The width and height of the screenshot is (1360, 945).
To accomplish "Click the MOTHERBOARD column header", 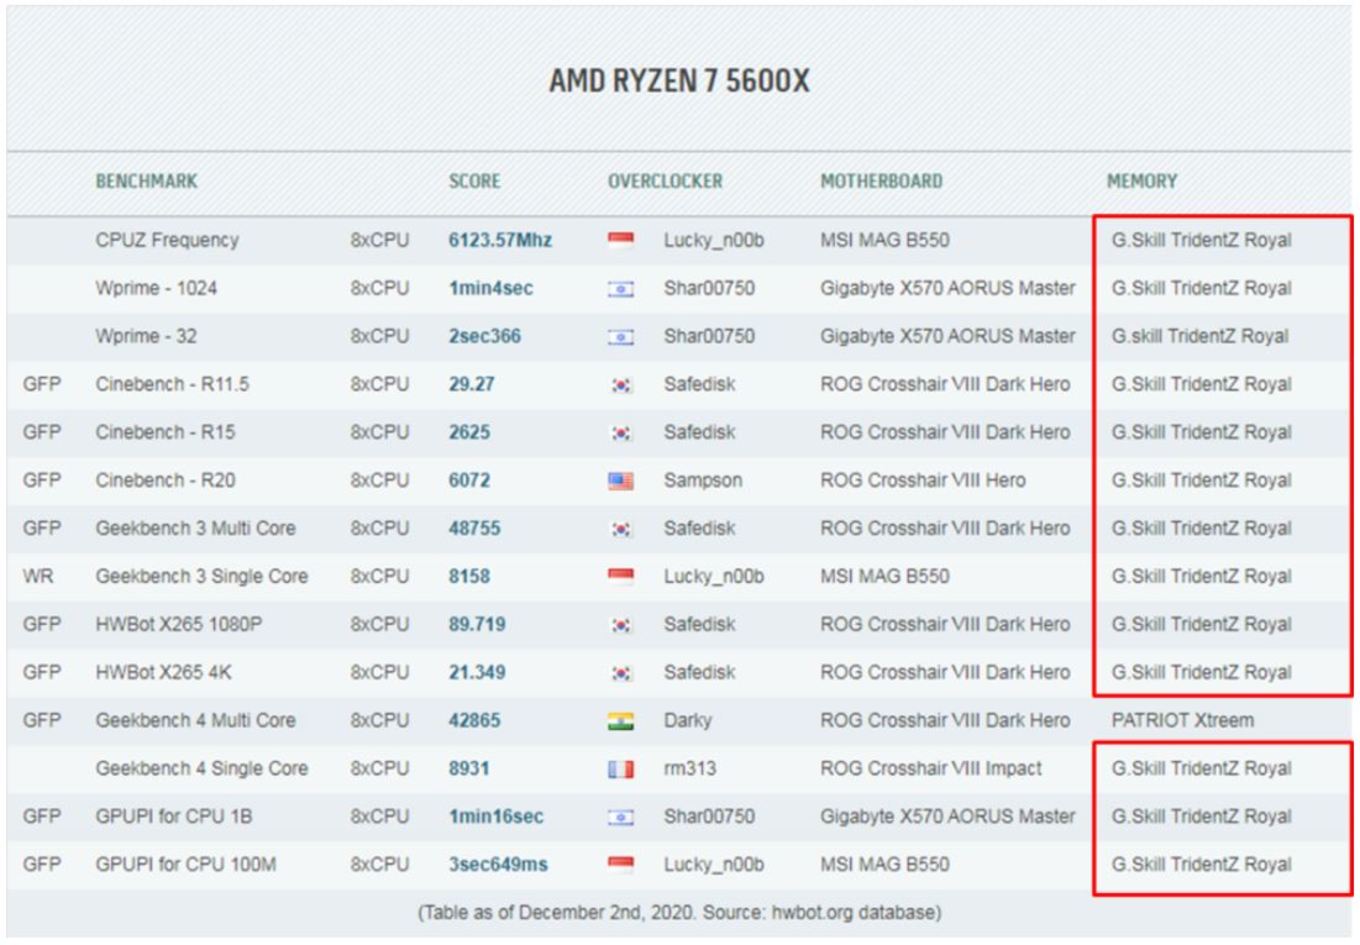I will click(x=881, y=181).
